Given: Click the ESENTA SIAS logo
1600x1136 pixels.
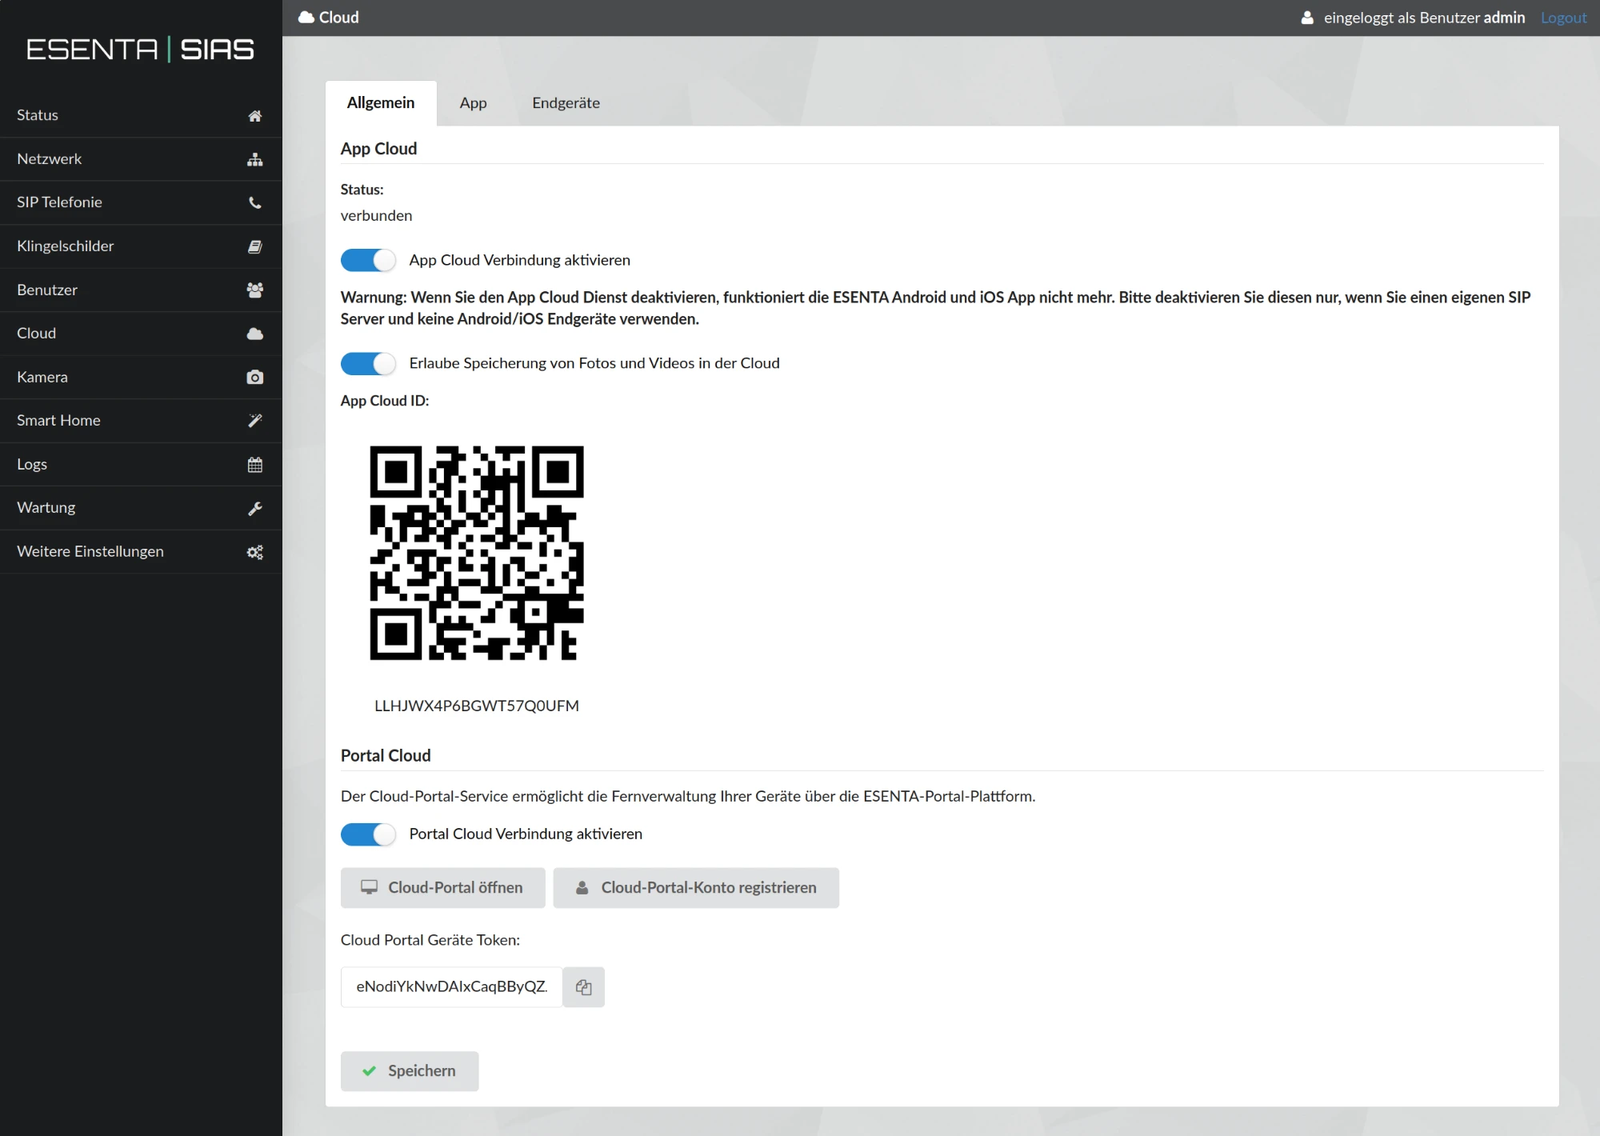Looking at the screenshot, I should (140, 49).
